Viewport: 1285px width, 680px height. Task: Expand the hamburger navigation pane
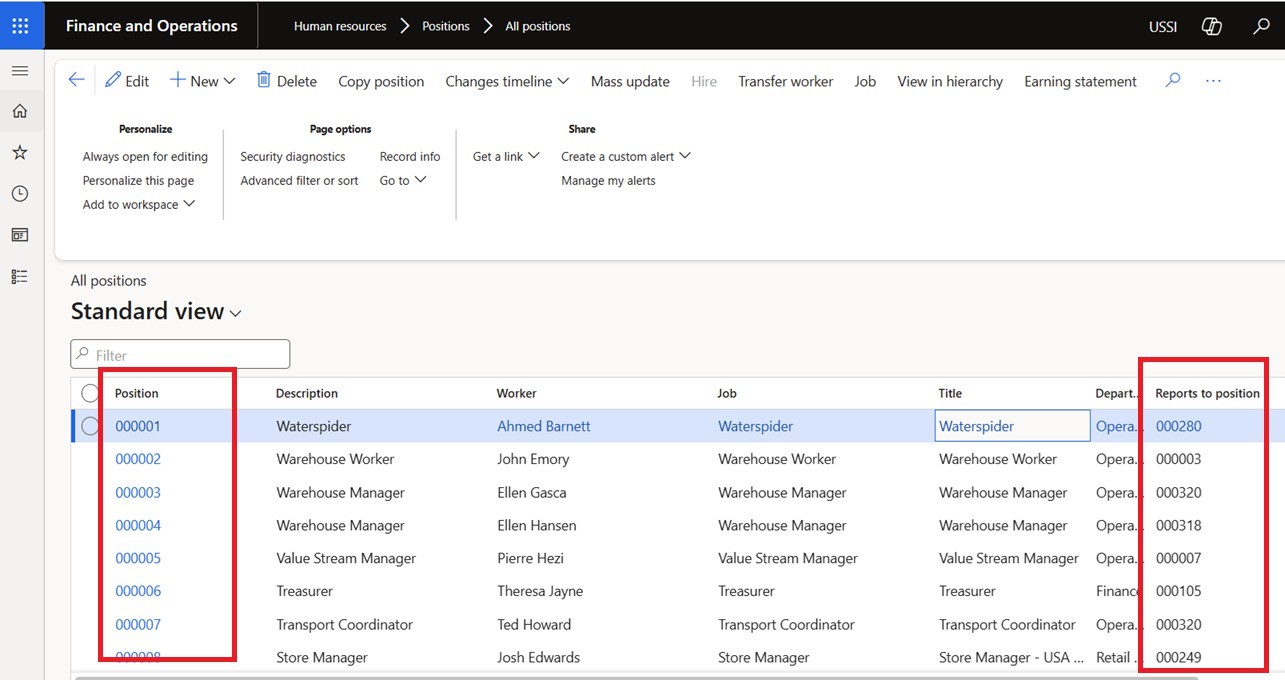tap(20, 71)
